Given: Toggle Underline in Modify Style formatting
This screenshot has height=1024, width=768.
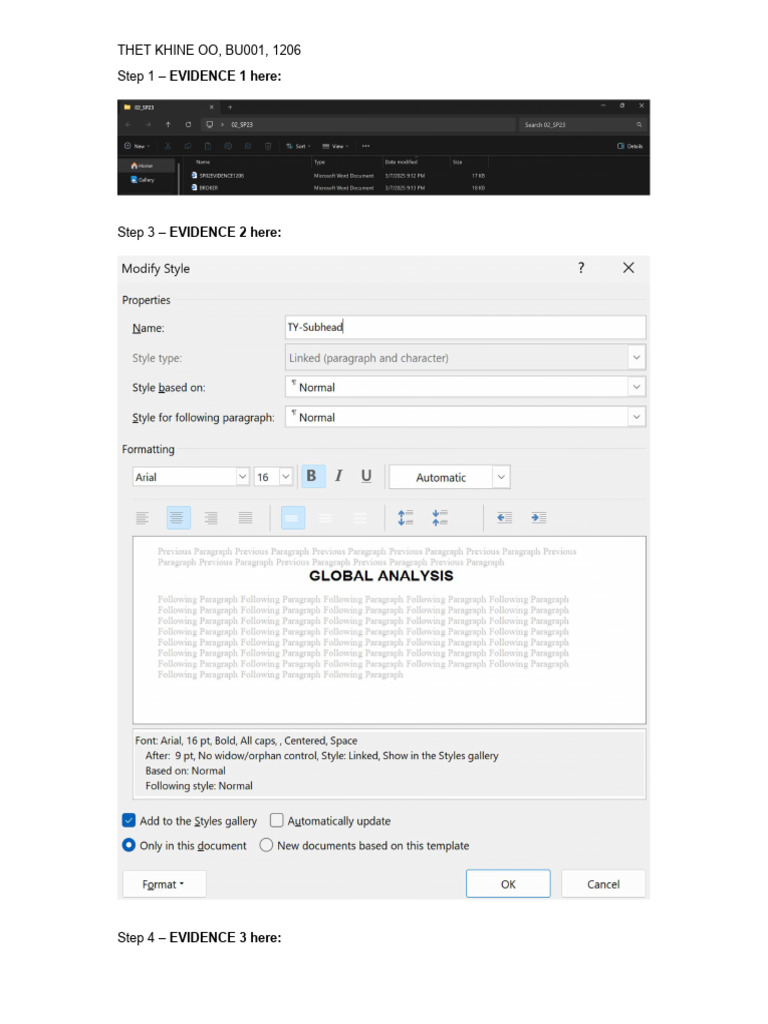Looking at the screenshot, I should [x=366, y=476].
